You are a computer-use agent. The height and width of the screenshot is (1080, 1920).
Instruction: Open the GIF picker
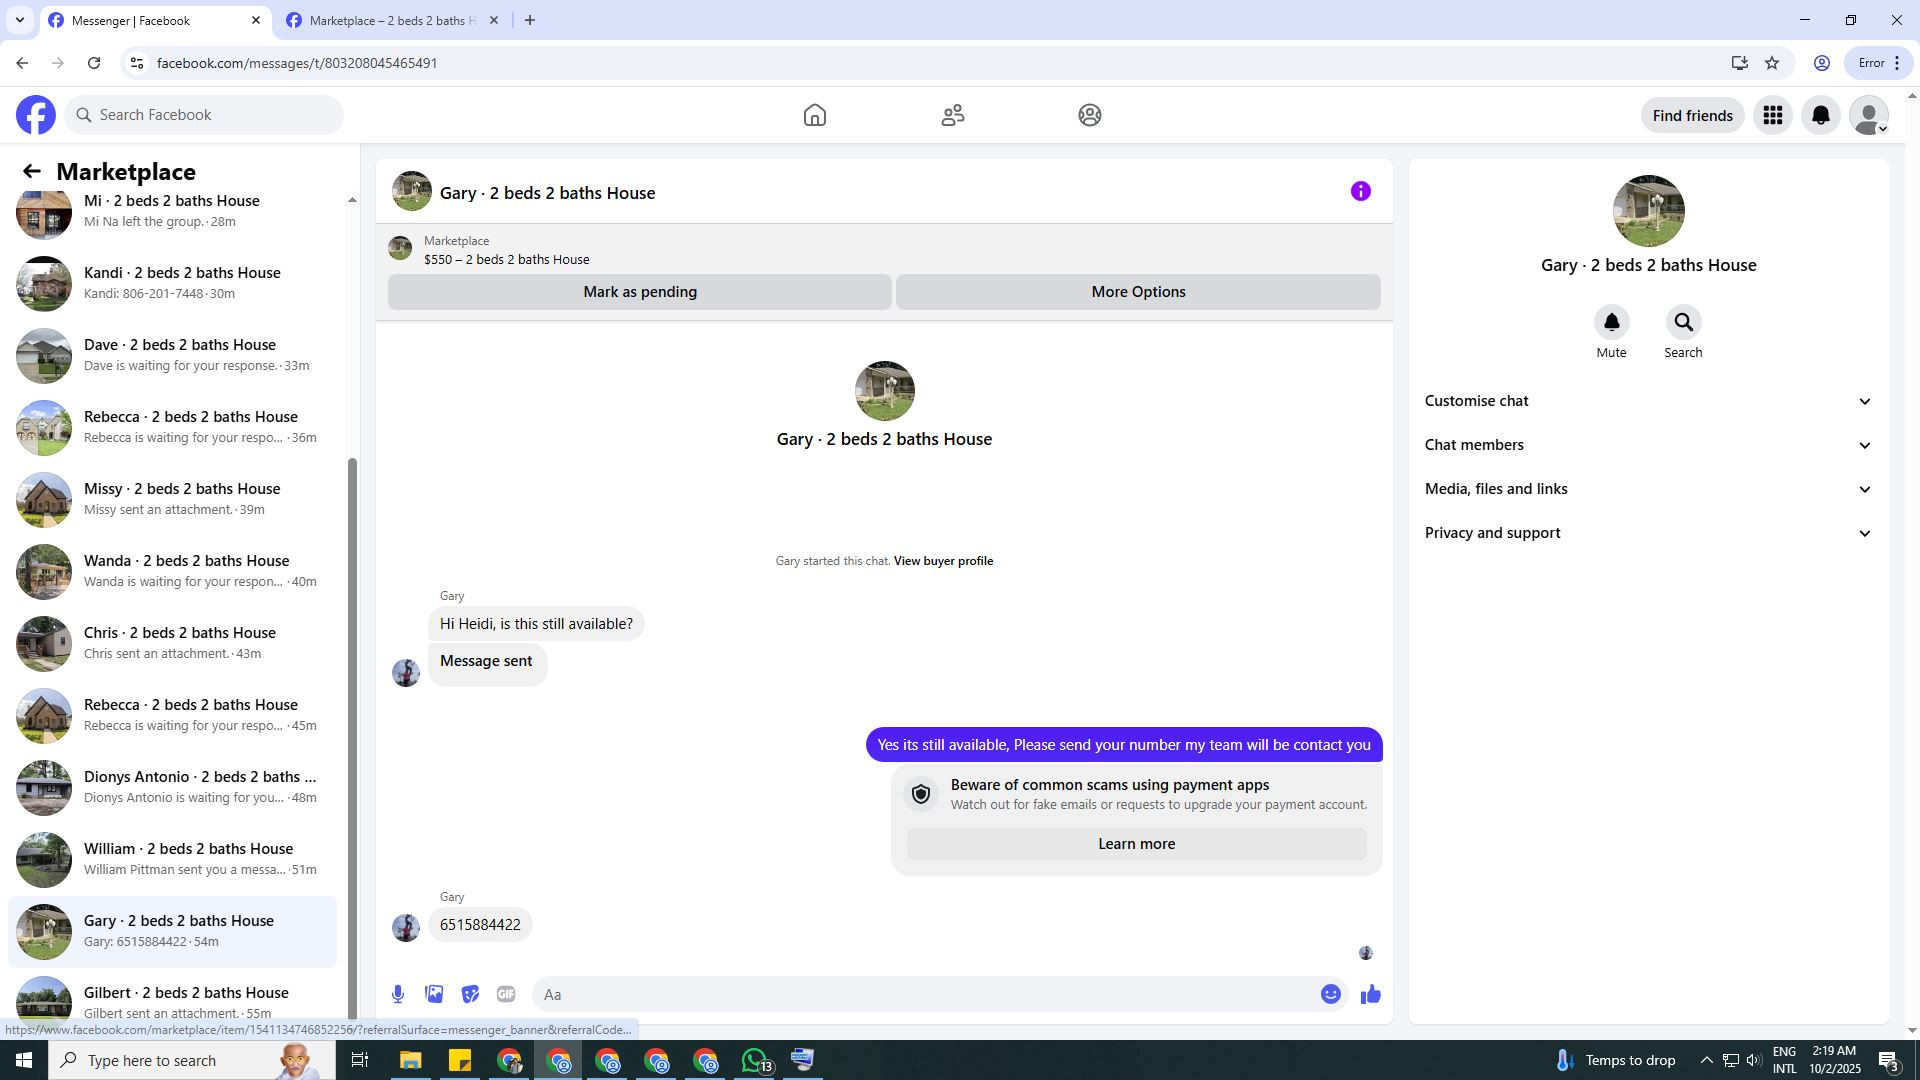click(x=506, y=994)
